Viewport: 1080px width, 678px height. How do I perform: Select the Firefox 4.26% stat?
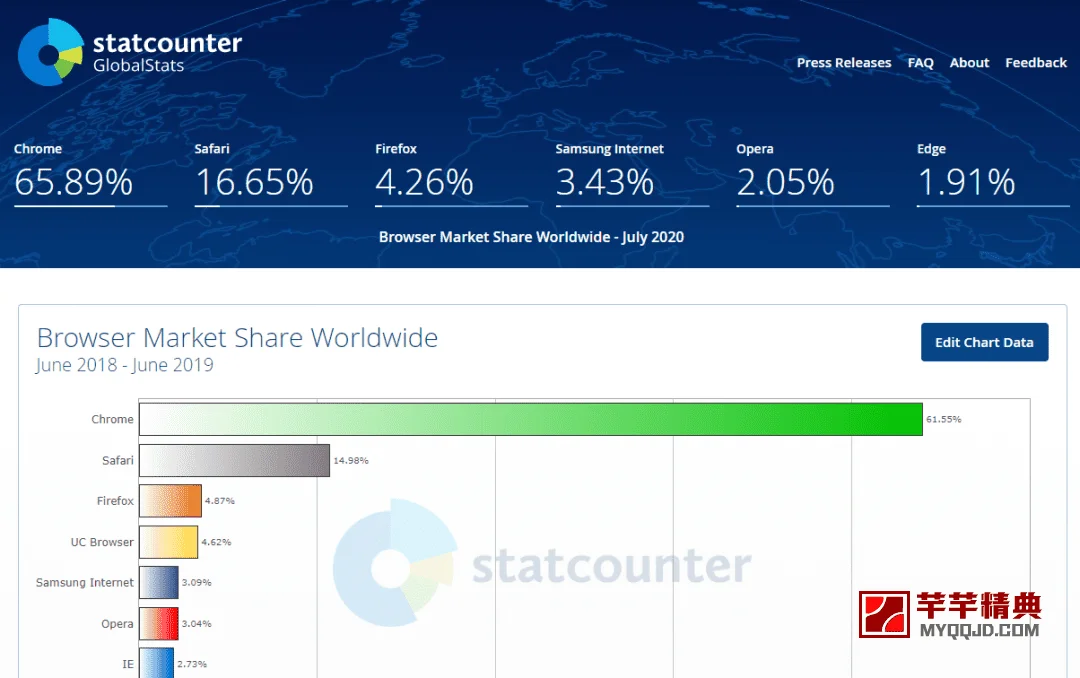(x=451, y=174)
